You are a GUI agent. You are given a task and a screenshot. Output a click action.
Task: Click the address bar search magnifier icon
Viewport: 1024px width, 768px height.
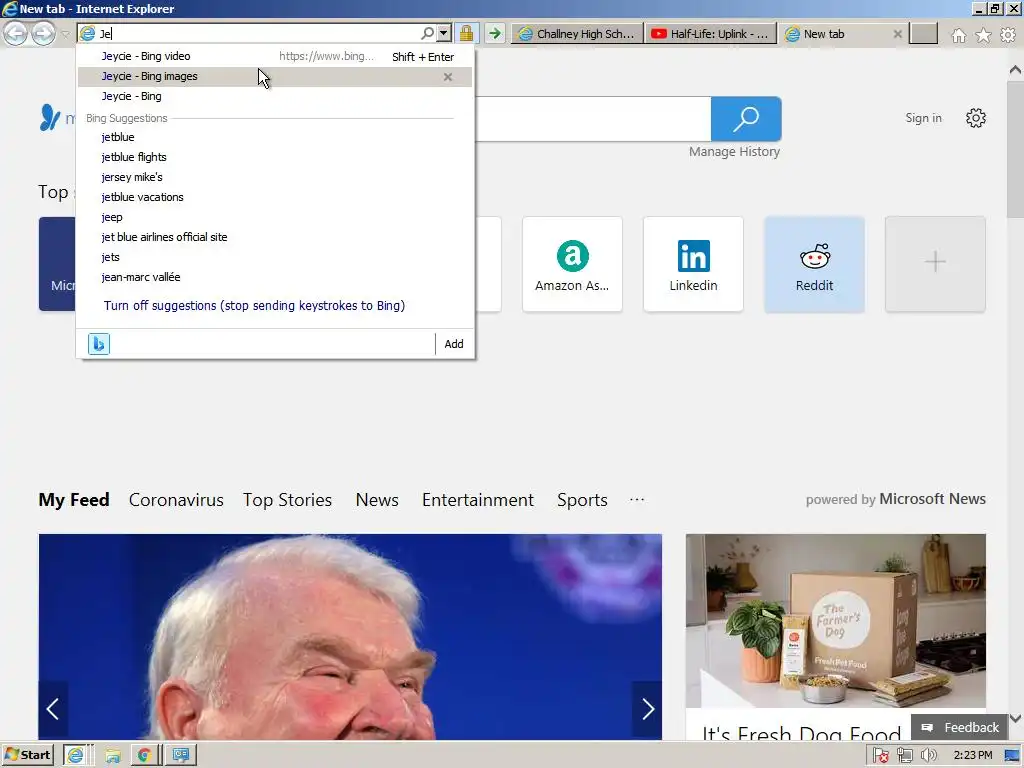click(x=427, y=33)
